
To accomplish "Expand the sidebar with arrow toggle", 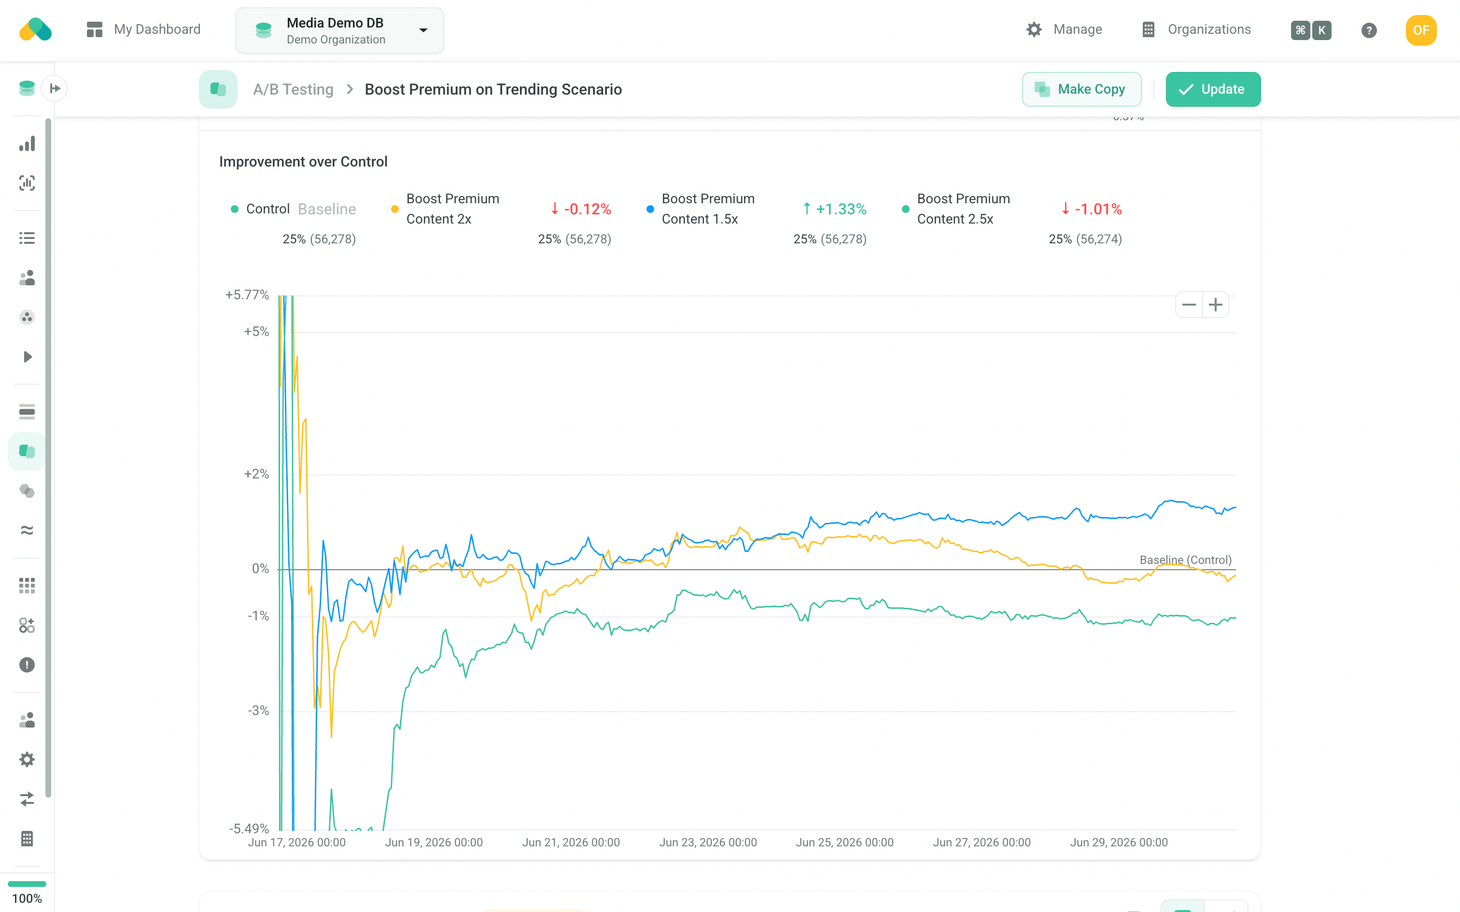I will (x=55, y=89).
